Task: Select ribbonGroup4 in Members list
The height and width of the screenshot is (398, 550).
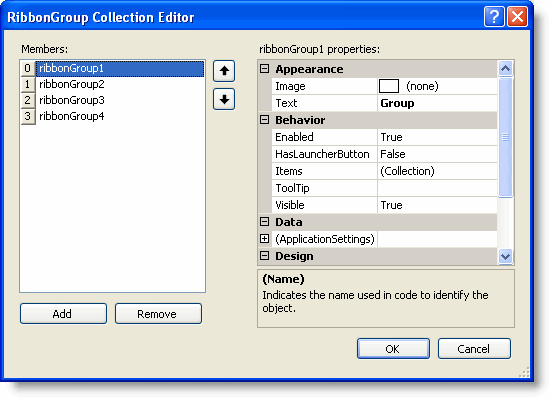Action: pos(120,116)
